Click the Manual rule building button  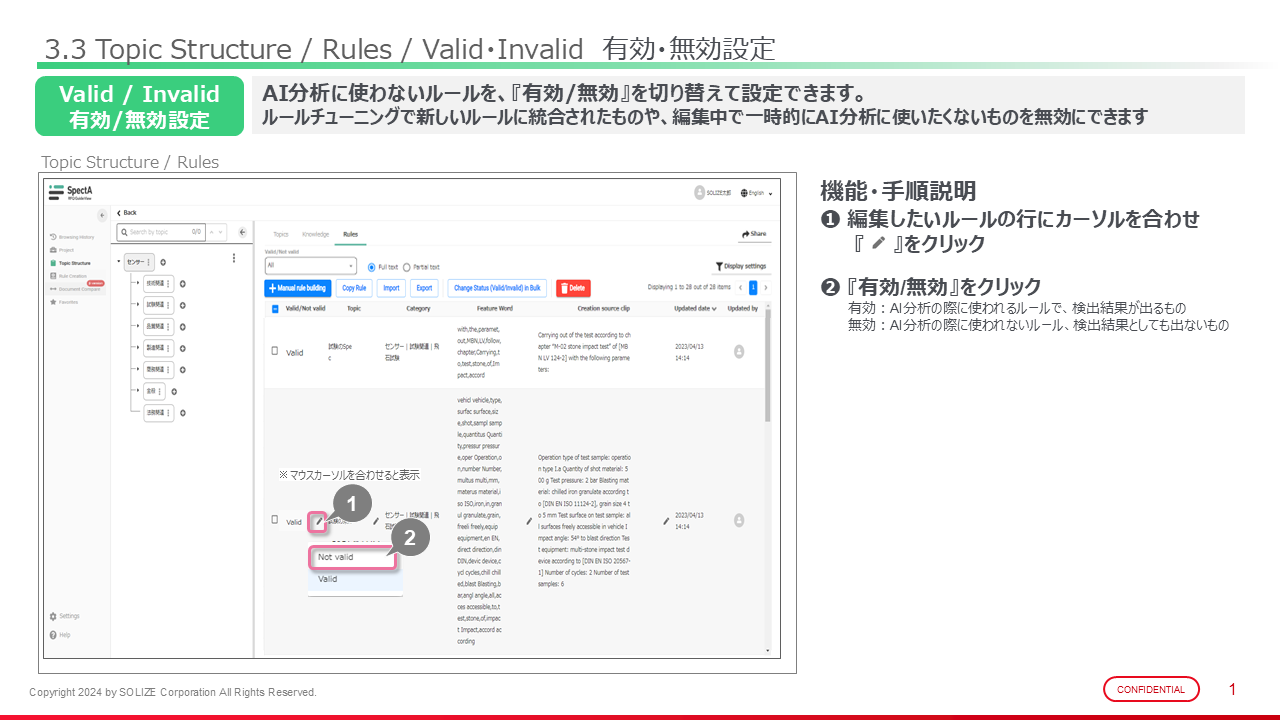(x=297, y=288)
